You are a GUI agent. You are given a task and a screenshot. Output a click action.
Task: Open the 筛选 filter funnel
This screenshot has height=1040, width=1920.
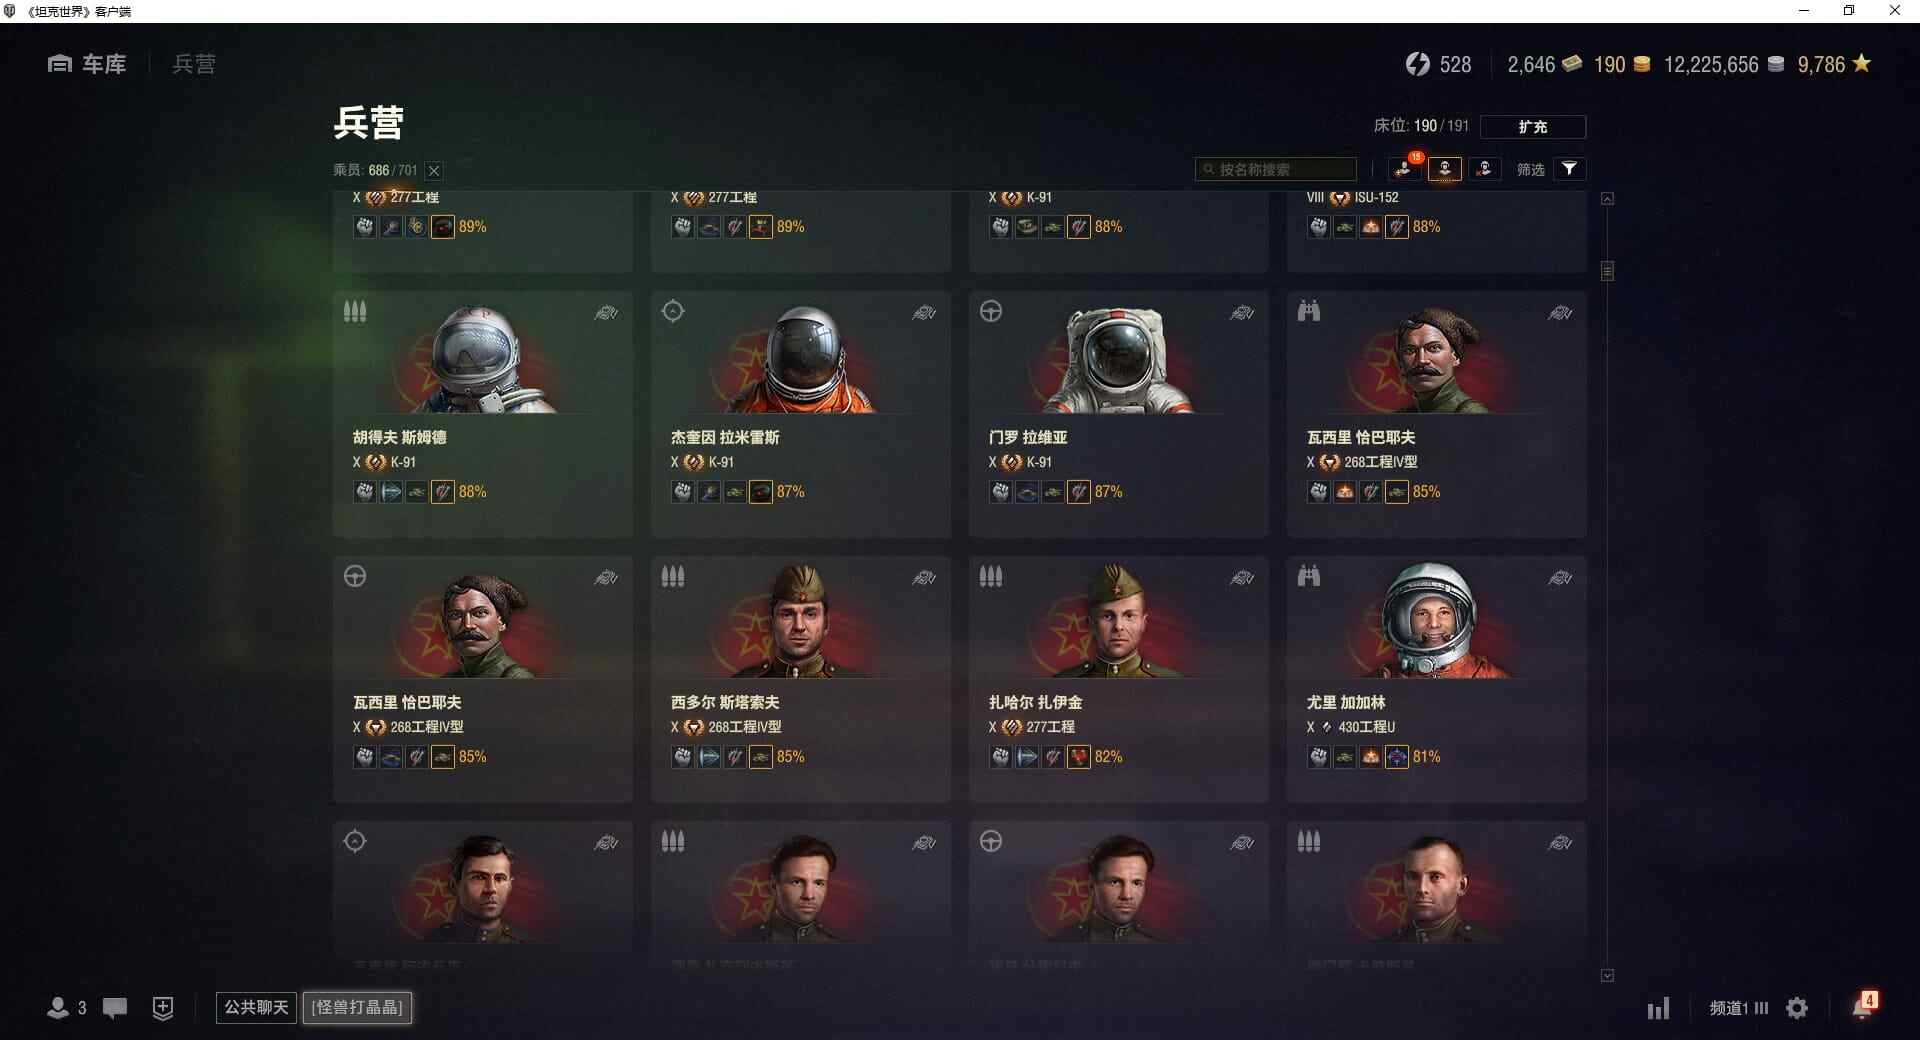point(1570,169)
